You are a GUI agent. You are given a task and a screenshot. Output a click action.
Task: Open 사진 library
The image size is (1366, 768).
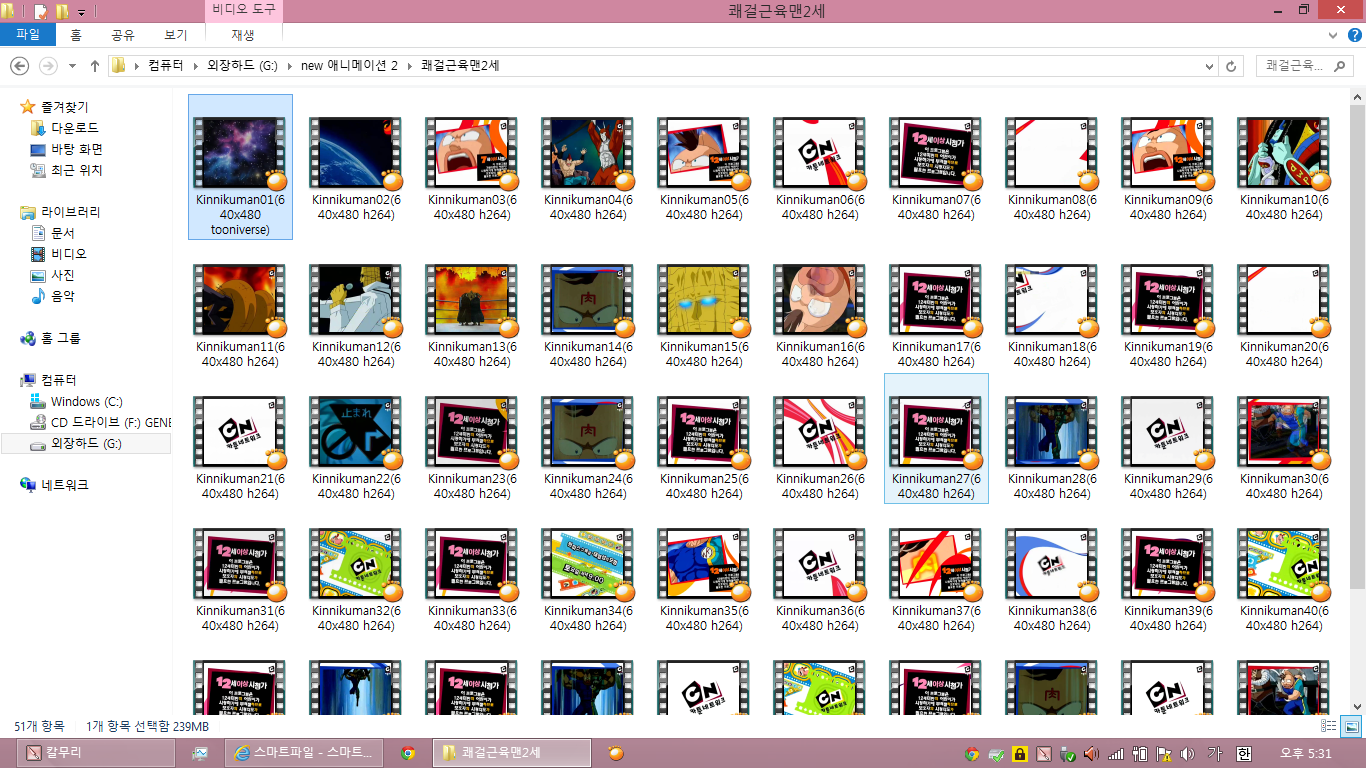(63, 275)
